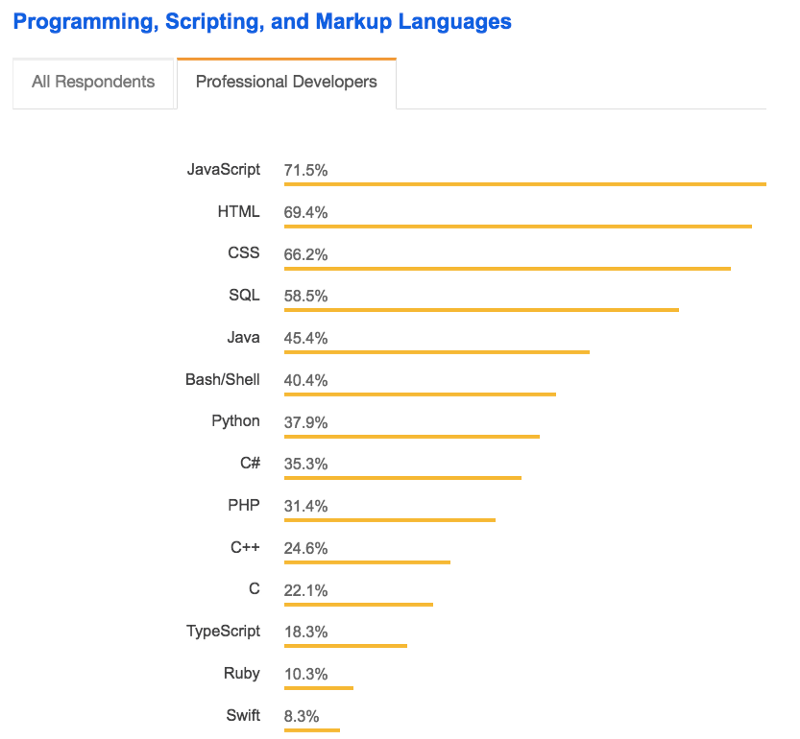800x739 pixels.
Task: Click the PHP bar in the chart
Action: [x=389, y=520]
